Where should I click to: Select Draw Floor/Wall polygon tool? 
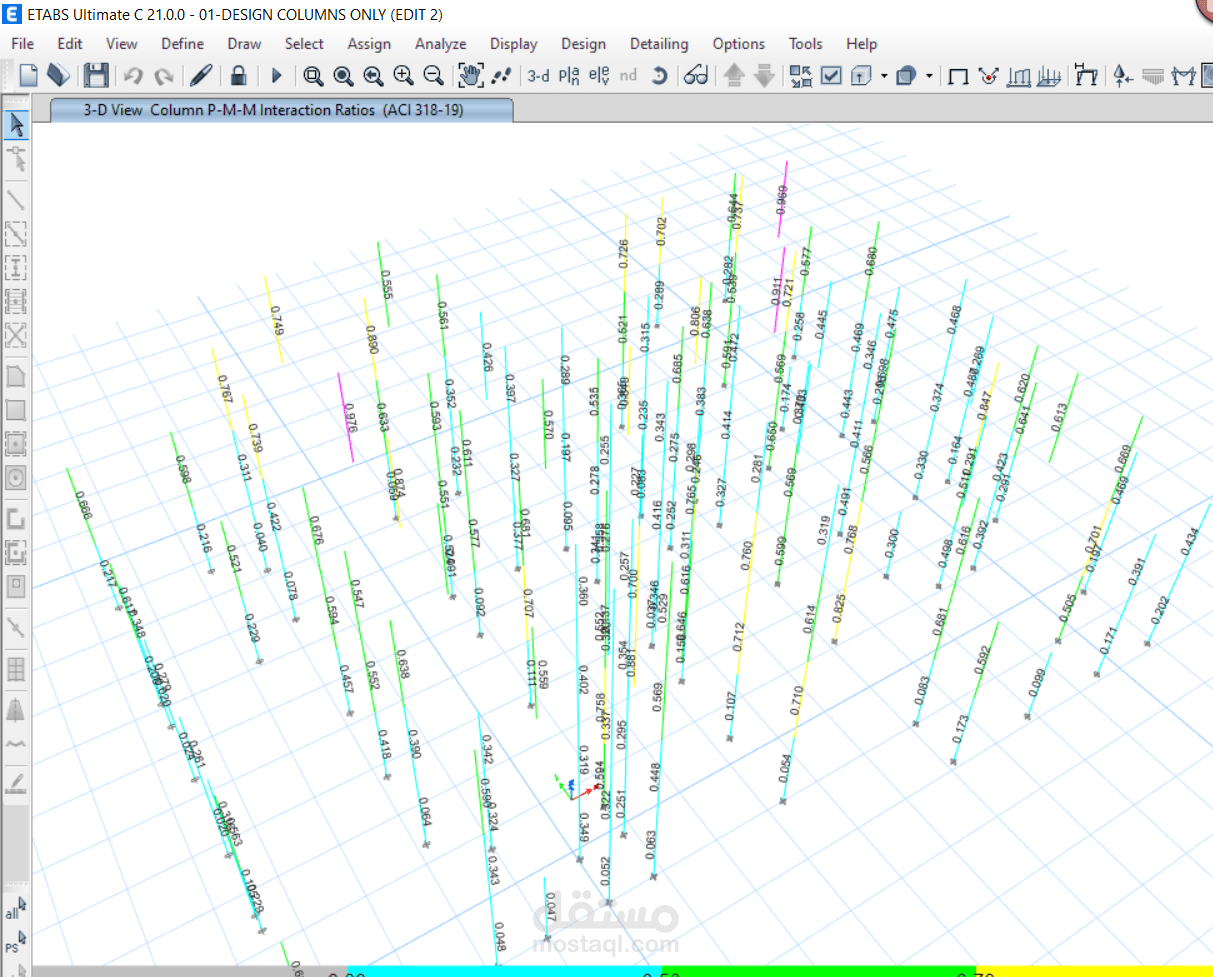[x=16, y=377]
